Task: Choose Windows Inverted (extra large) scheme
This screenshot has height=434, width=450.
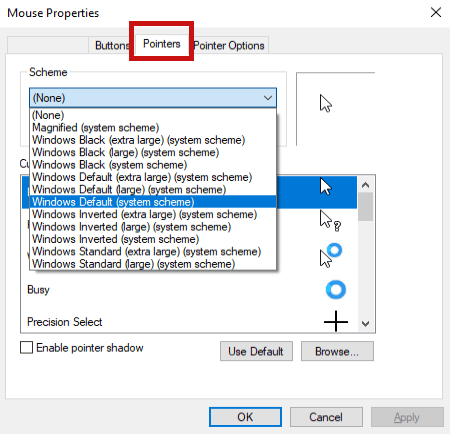Action: click(153, 214)
